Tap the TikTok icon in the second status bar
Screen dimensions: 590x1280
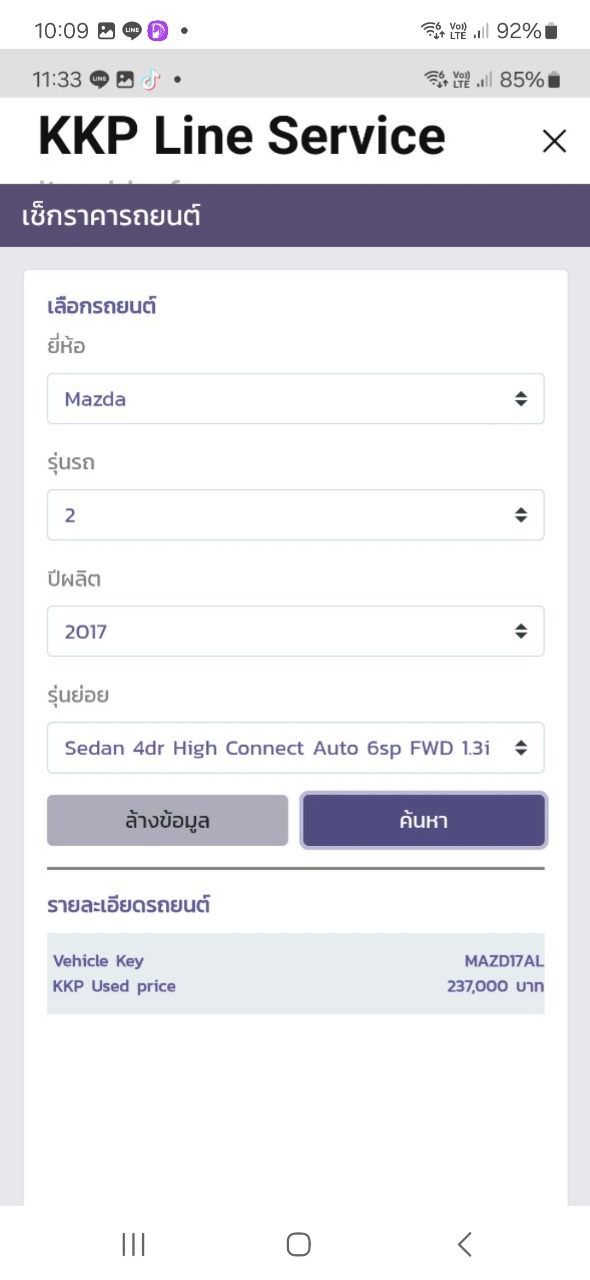(150, 79)
